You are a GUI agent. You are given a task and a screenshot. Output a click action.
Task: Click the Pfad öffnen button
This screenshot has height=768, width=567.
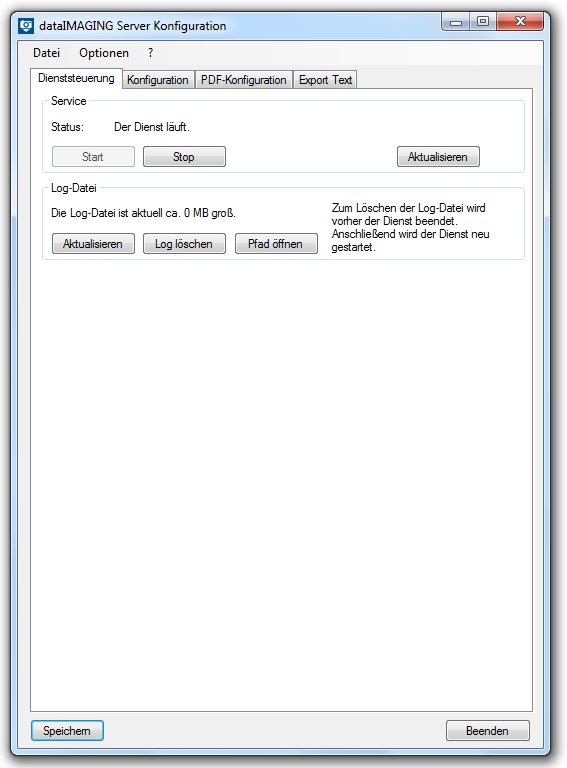pyautogui.click(x=276, y=243)
